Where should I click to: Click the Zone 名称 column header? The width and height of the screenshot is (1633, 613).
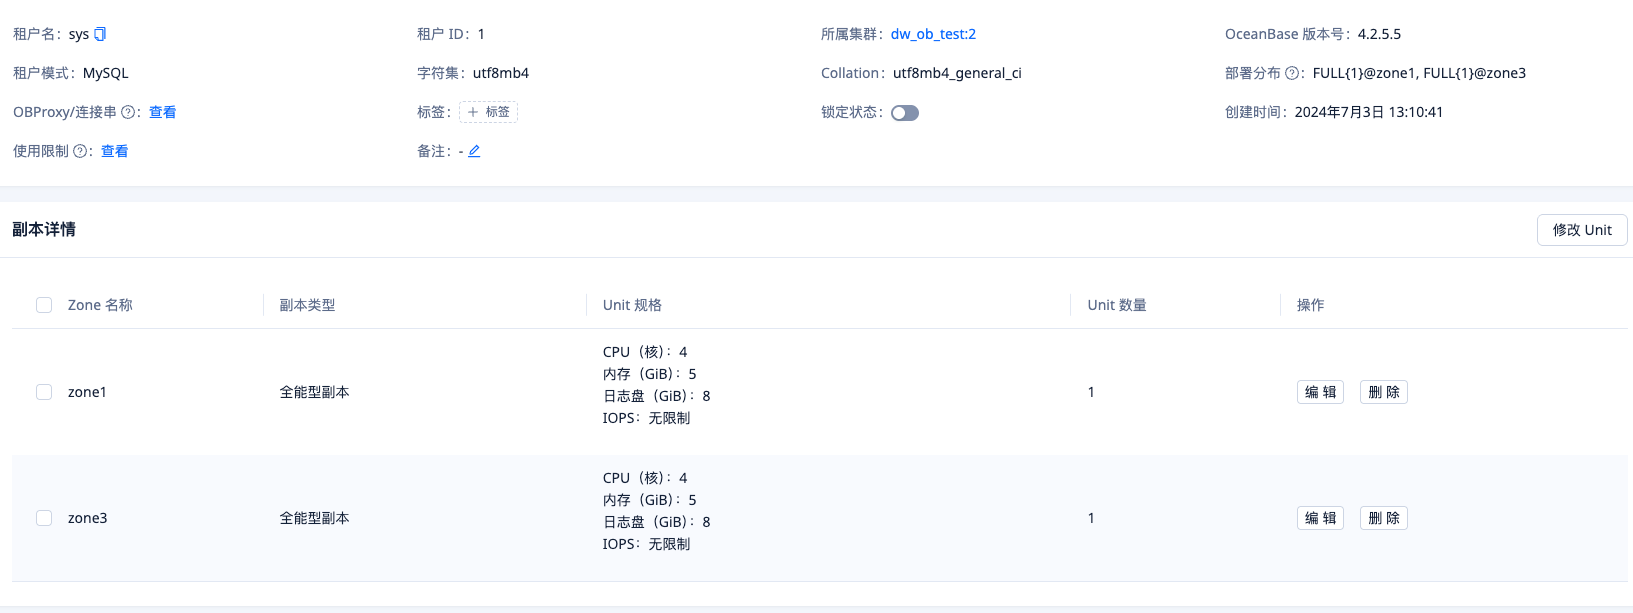coord(100,305)
